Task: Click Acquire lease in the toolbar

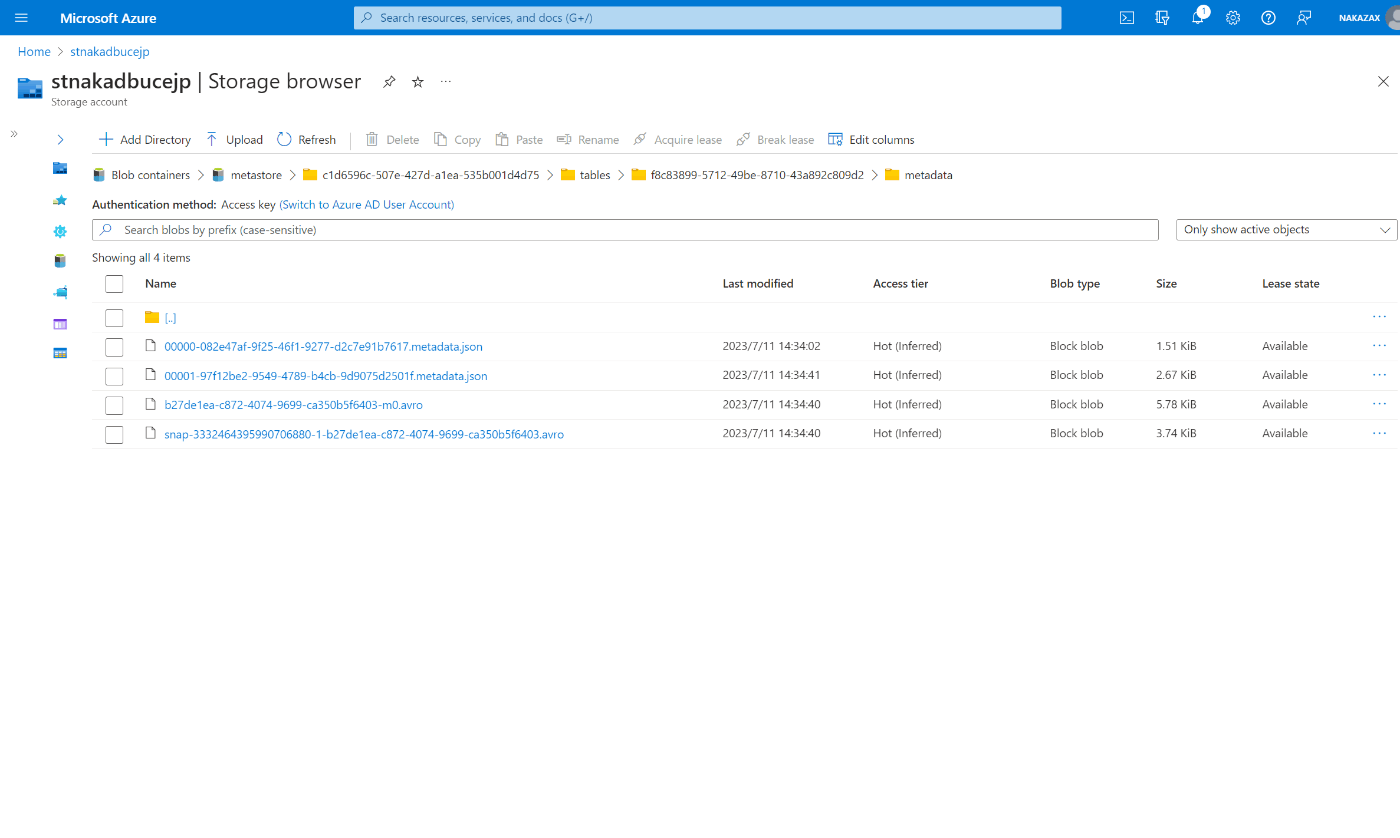Action: pos(677,140)
